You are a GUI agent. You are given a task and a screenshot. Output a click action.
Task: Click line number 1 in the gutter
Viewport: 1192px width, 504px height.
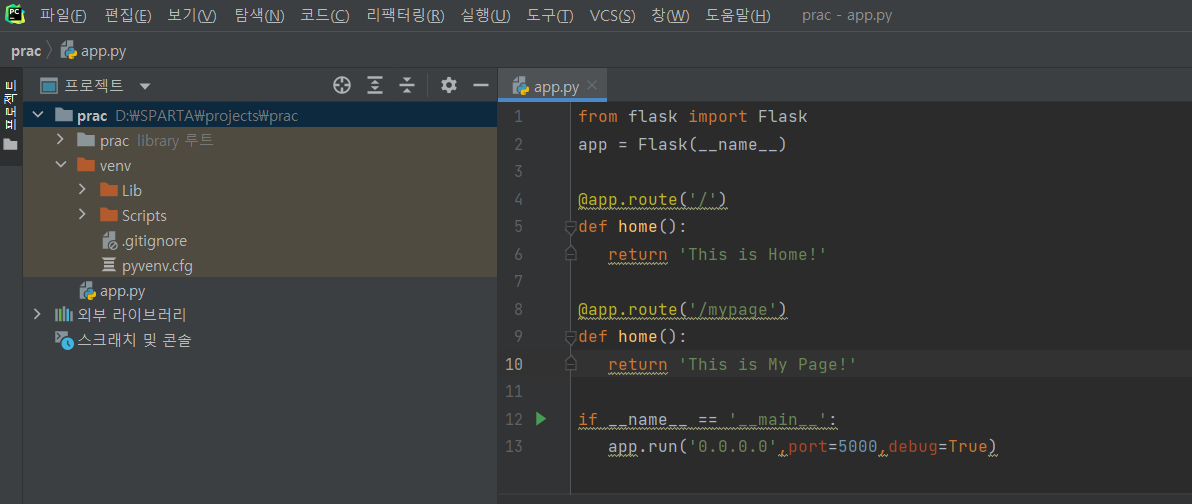[x=518, y=117]
